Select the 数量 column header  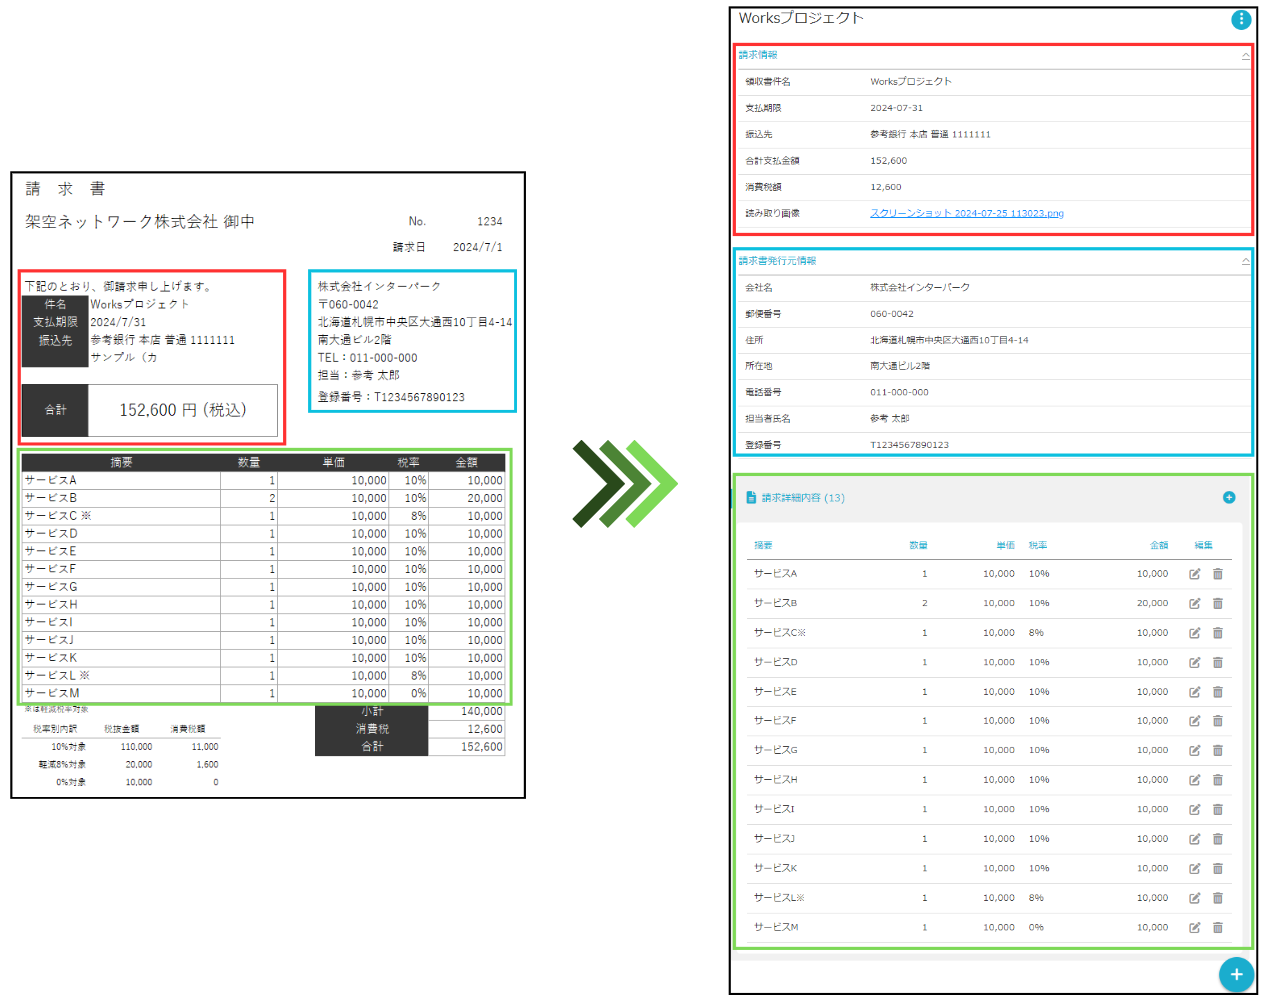pyautogui.click(x=918, y=545)
